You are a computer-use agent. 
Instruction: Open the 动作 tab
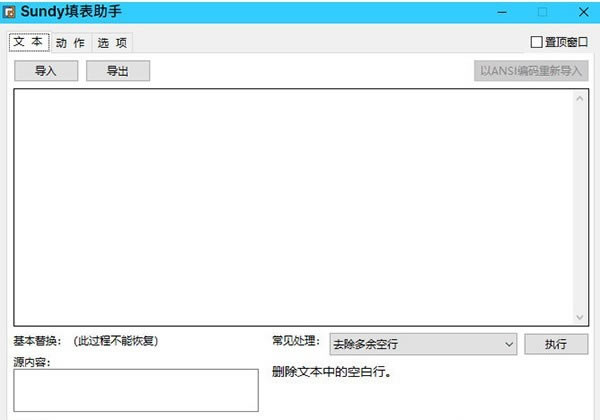[x=70, y=43]
